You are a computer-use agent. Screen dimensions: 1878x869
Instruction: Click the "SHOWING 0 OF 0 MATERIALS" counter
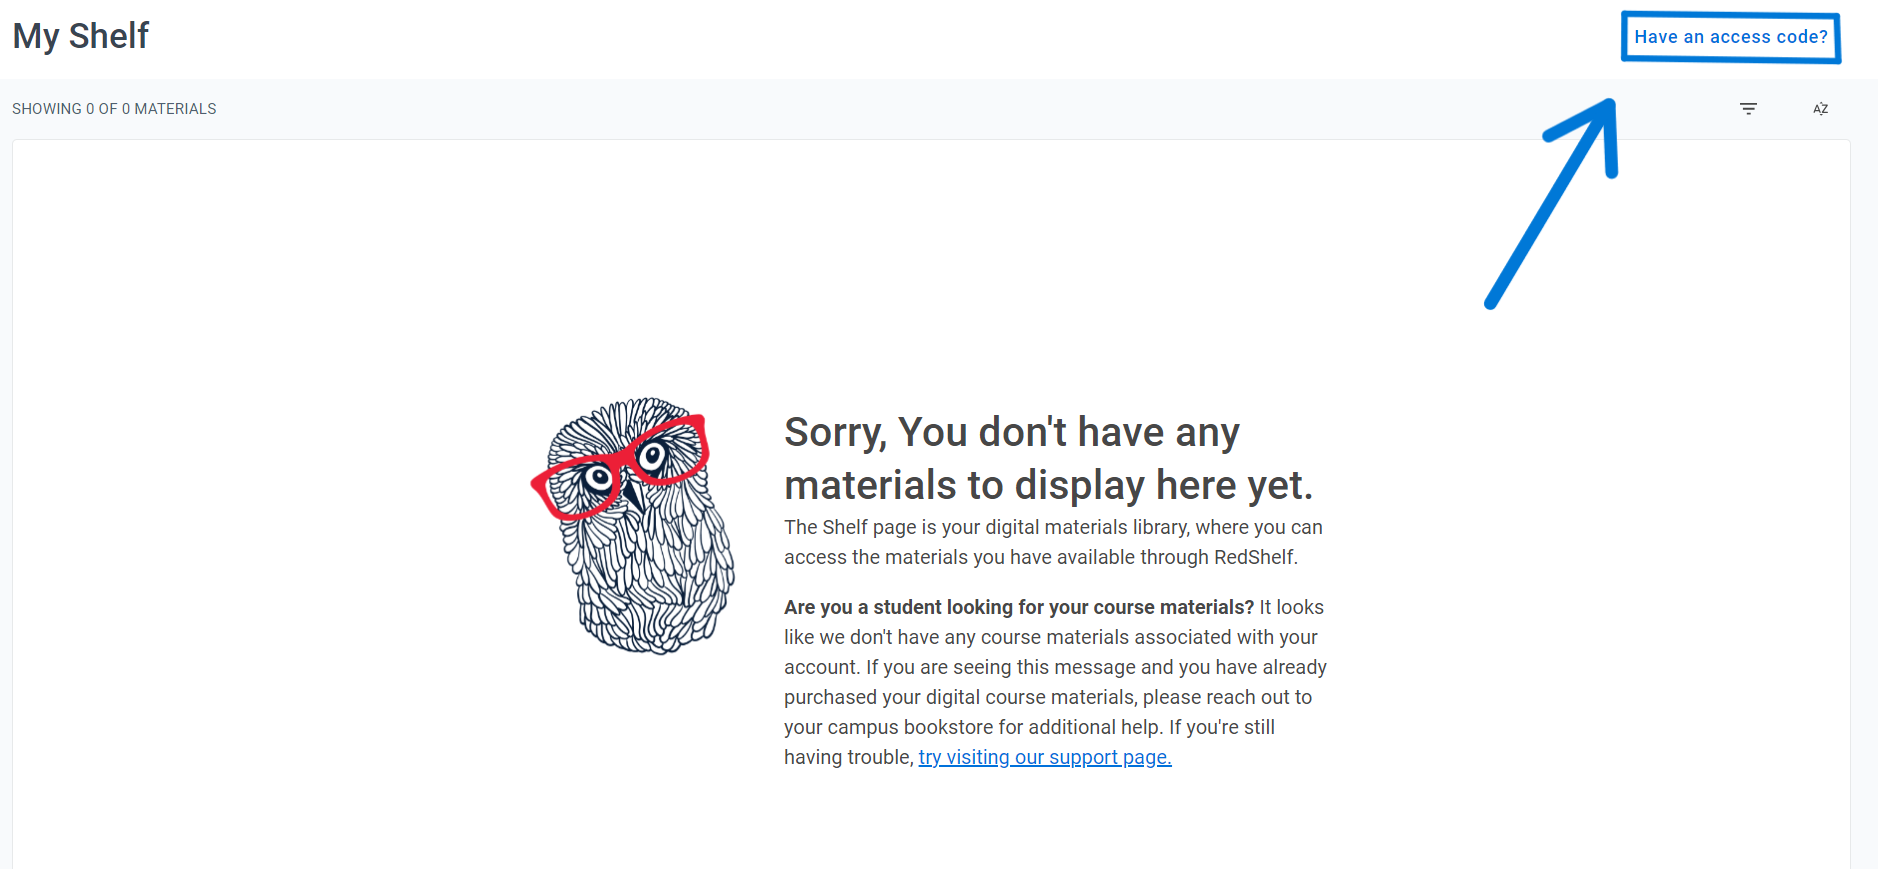point(114,109)
